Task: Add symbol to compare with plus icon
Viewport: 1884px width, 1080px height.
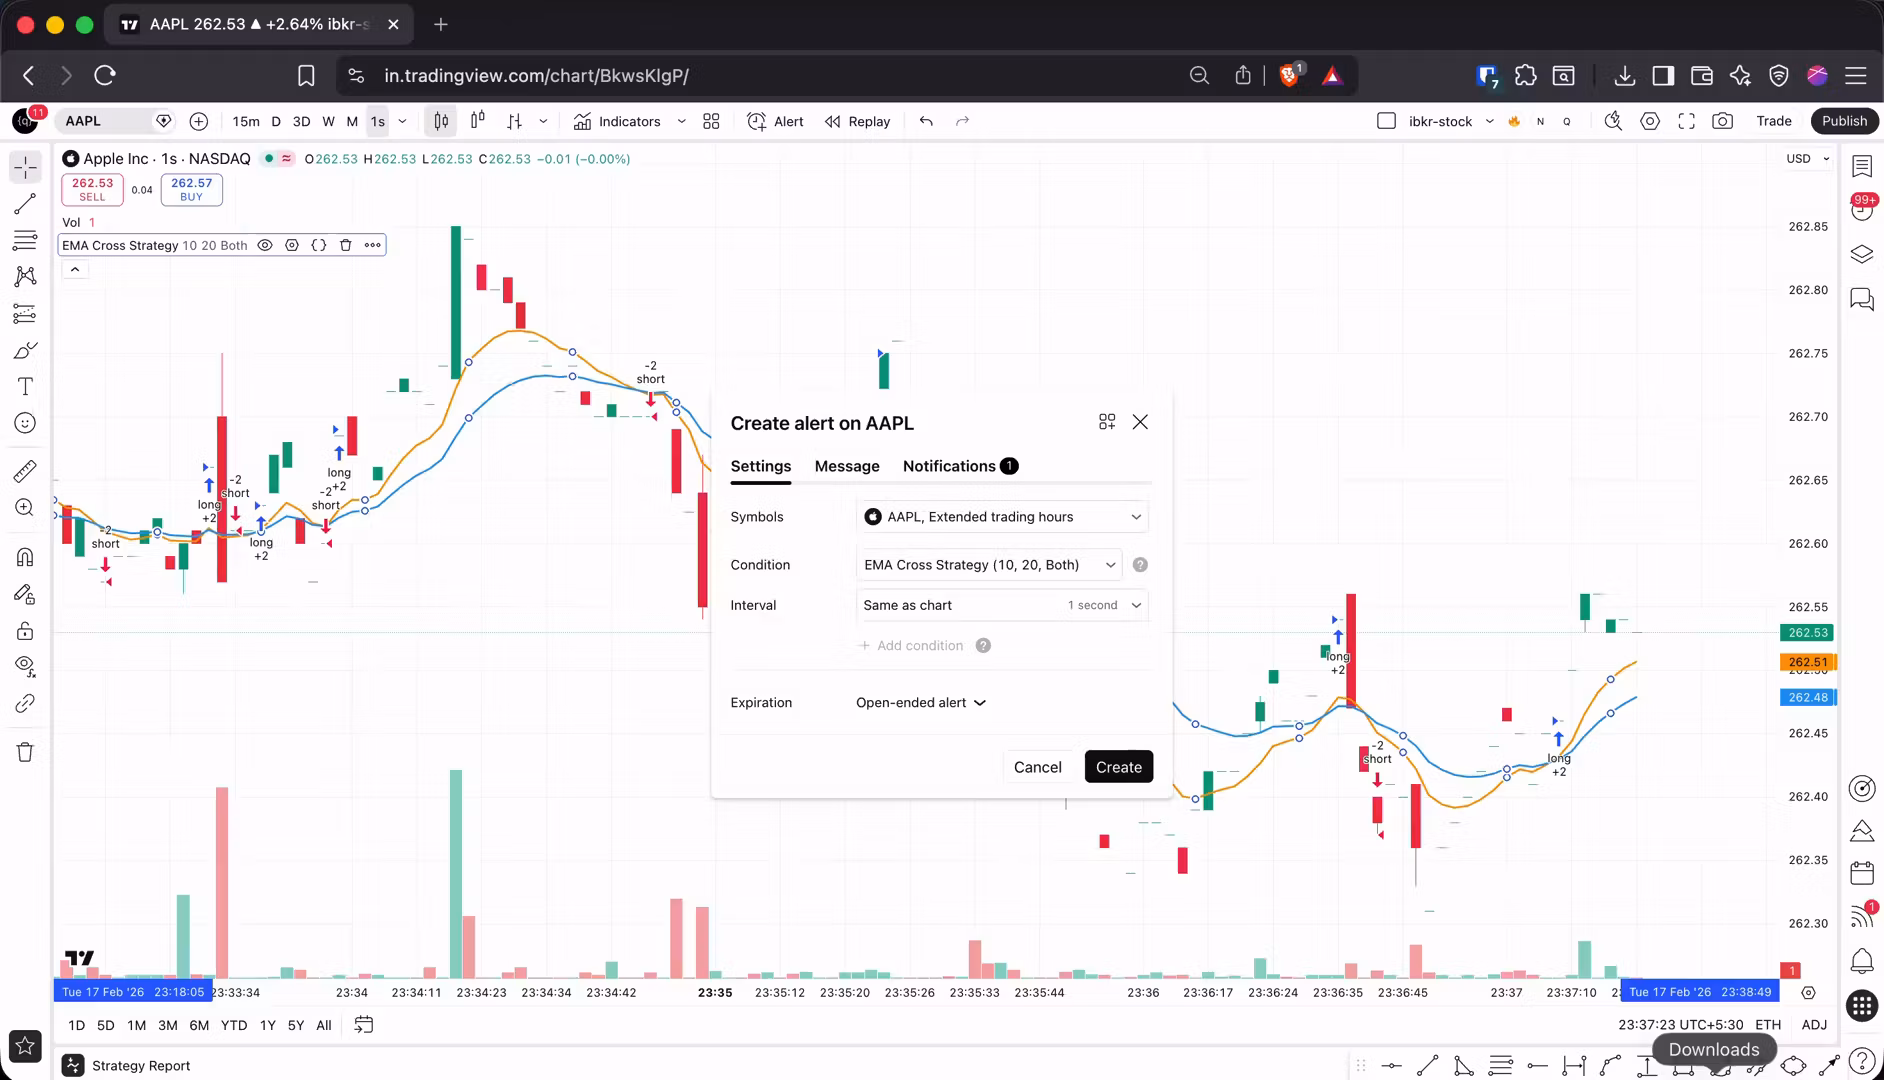Action: coord(199,121)
